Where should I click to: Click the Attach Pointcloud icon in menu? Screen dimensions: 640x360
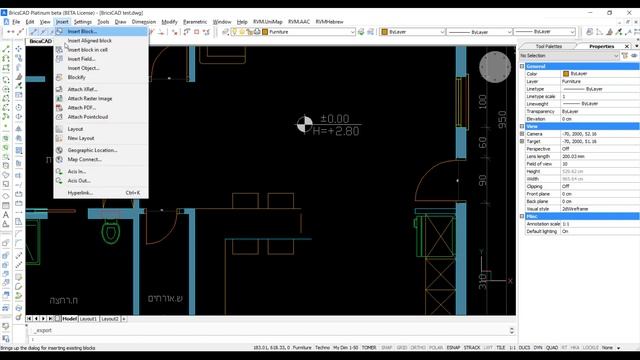pyautogui.click(x=59, y=117)
